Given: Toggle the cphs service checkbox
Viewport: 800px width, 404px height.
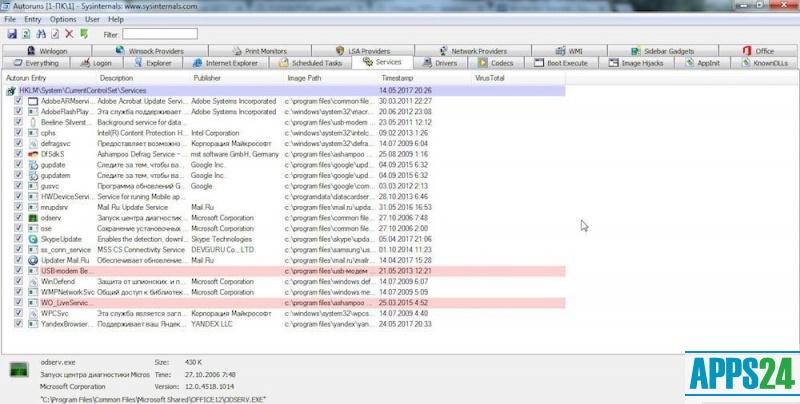Looking at the screenshot, I should [19, 133].
